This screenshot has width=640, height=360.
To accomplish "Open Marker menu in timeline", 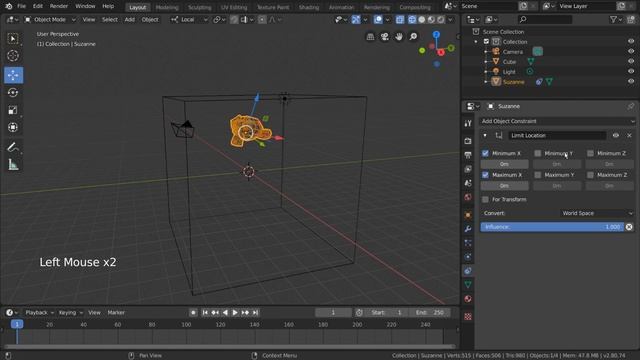I will [x=116, y=313].
